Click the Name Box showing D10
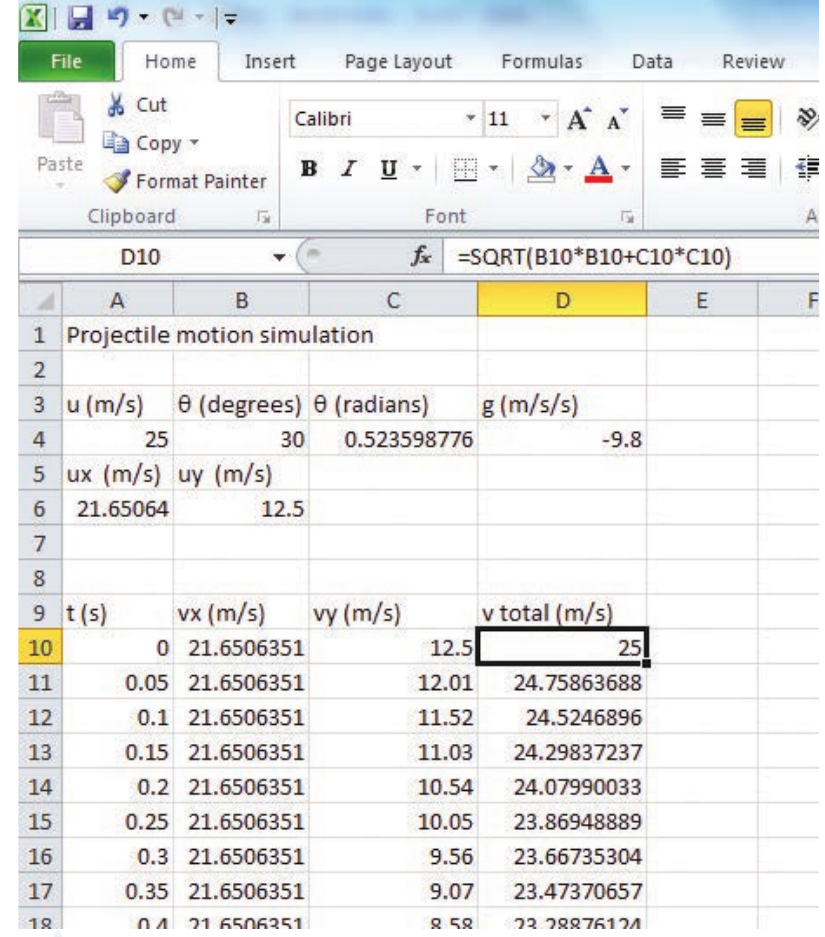 click(140, 258)
